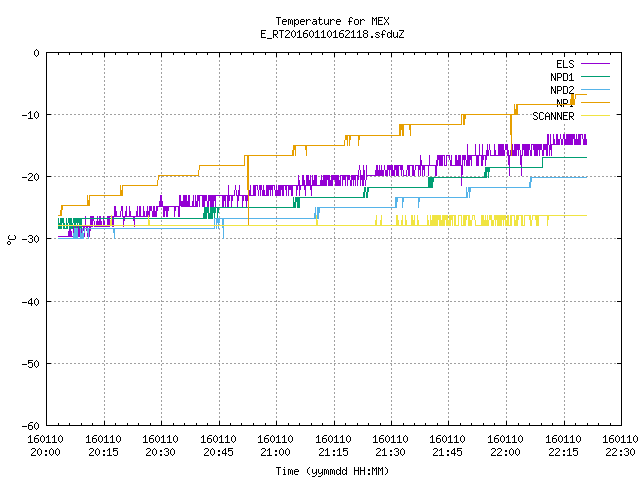Click the green NPD1 legend line sample
Viewport: 640px width, 480px height.
click(x=595, y=76)
